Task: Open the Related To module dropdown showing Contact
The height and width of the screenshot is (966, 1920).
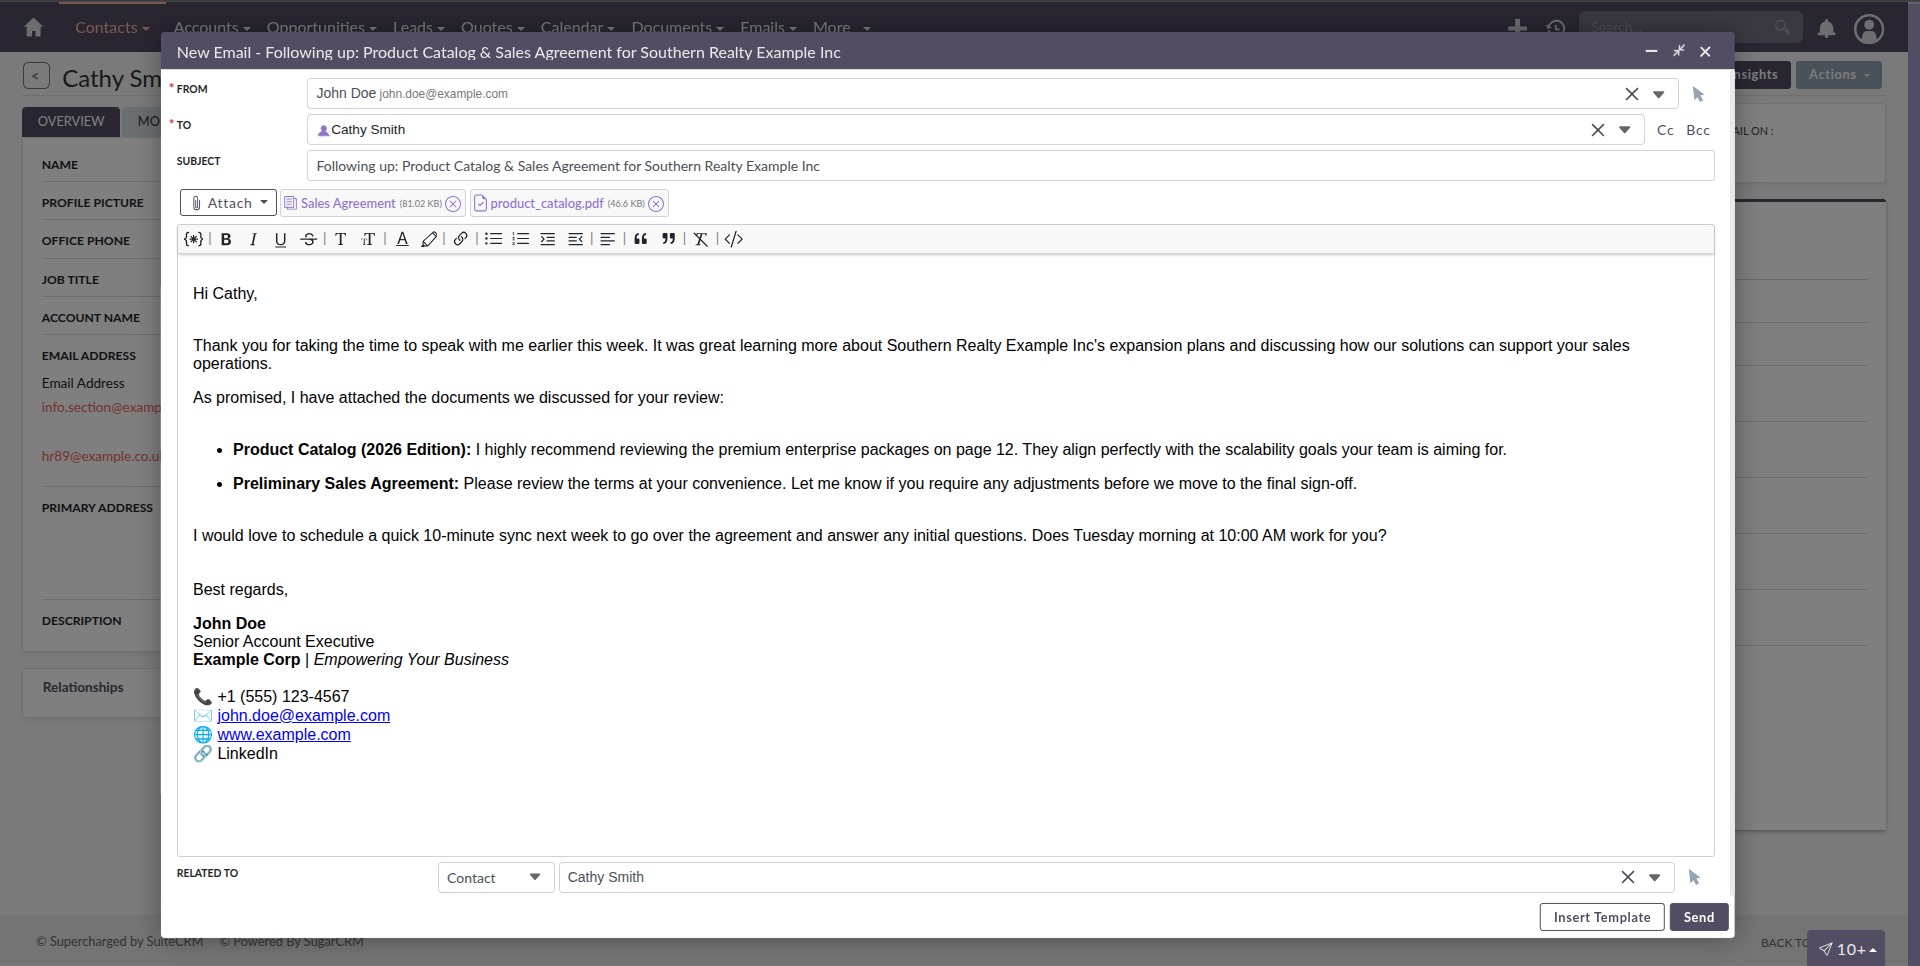Action: [495, 877]
